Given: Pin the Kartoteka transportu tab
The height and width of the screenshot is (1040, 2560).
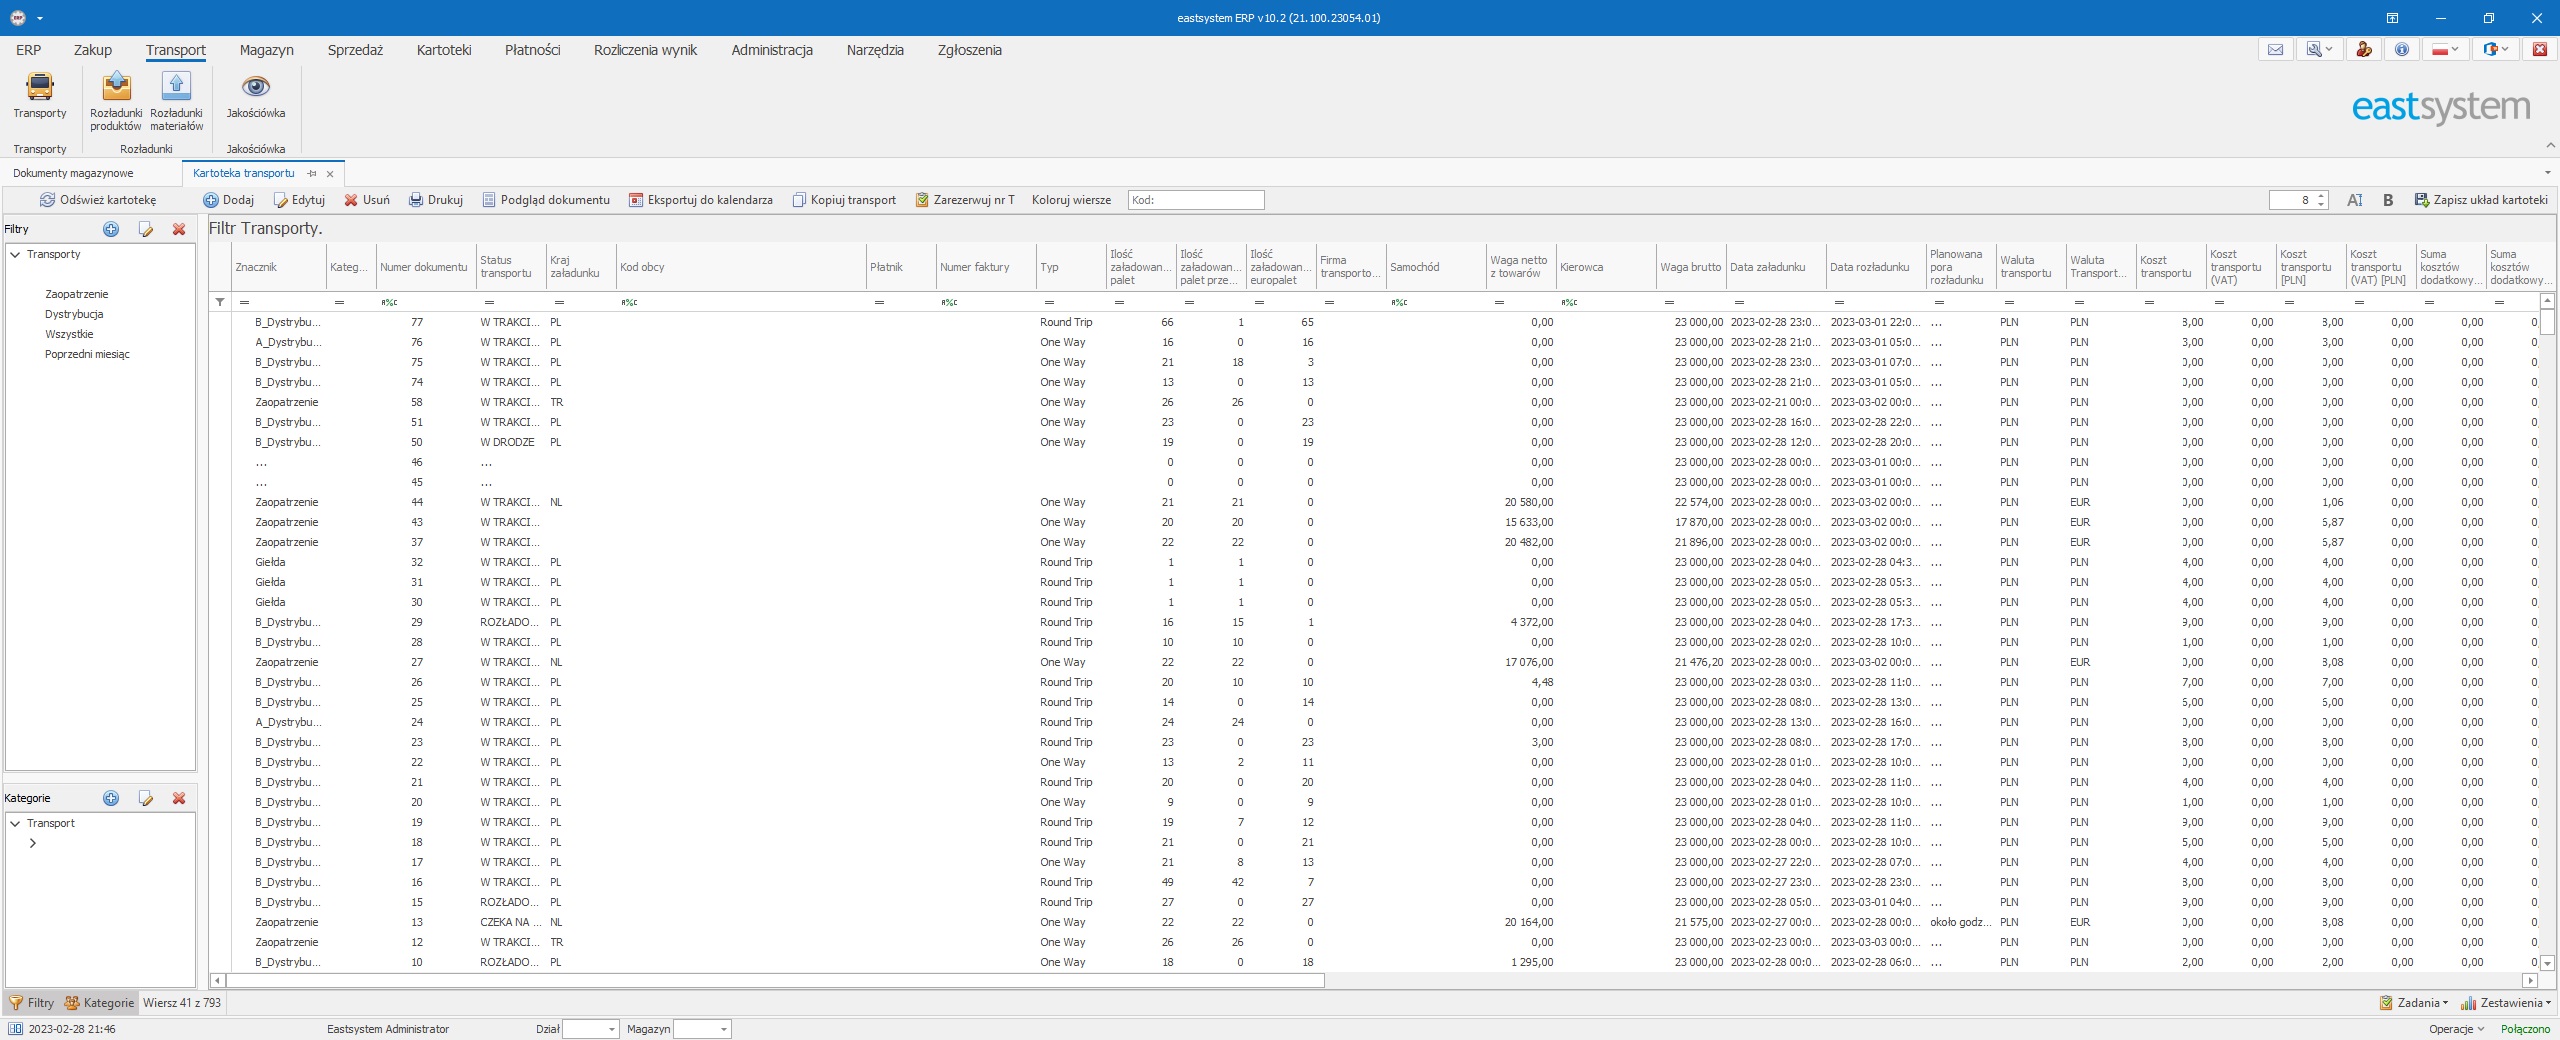Looking at the screenshot, I should 312,174.
